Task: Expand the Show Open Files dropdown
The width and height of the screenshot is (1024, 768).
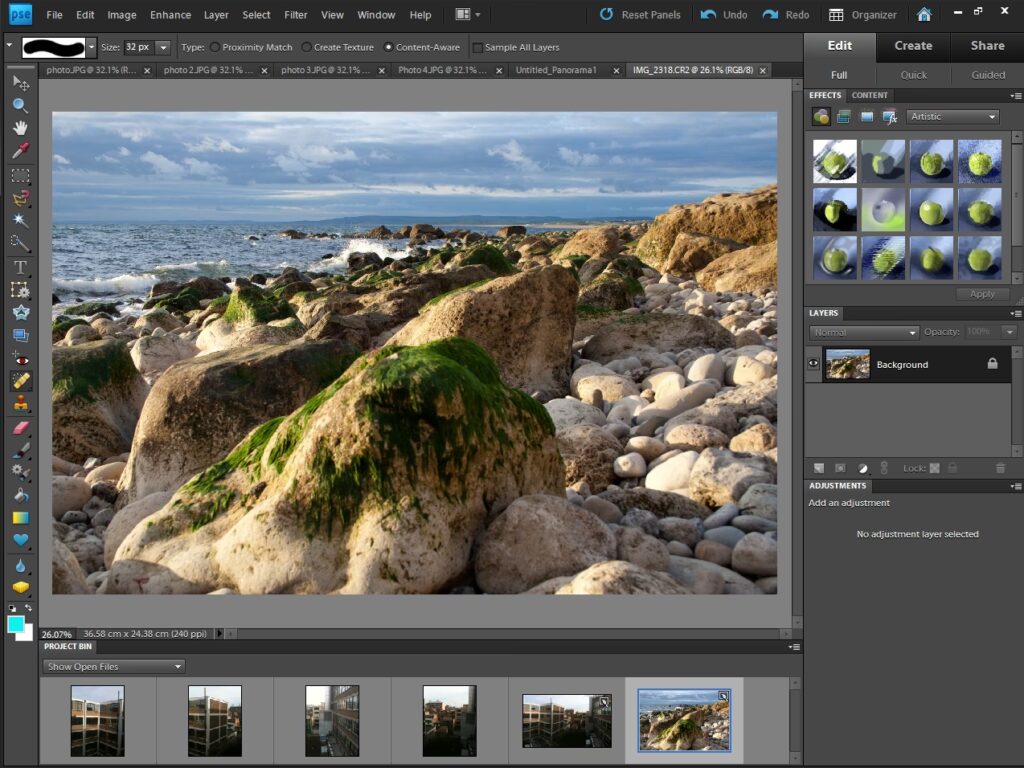Action: click(x=114, y=667)
